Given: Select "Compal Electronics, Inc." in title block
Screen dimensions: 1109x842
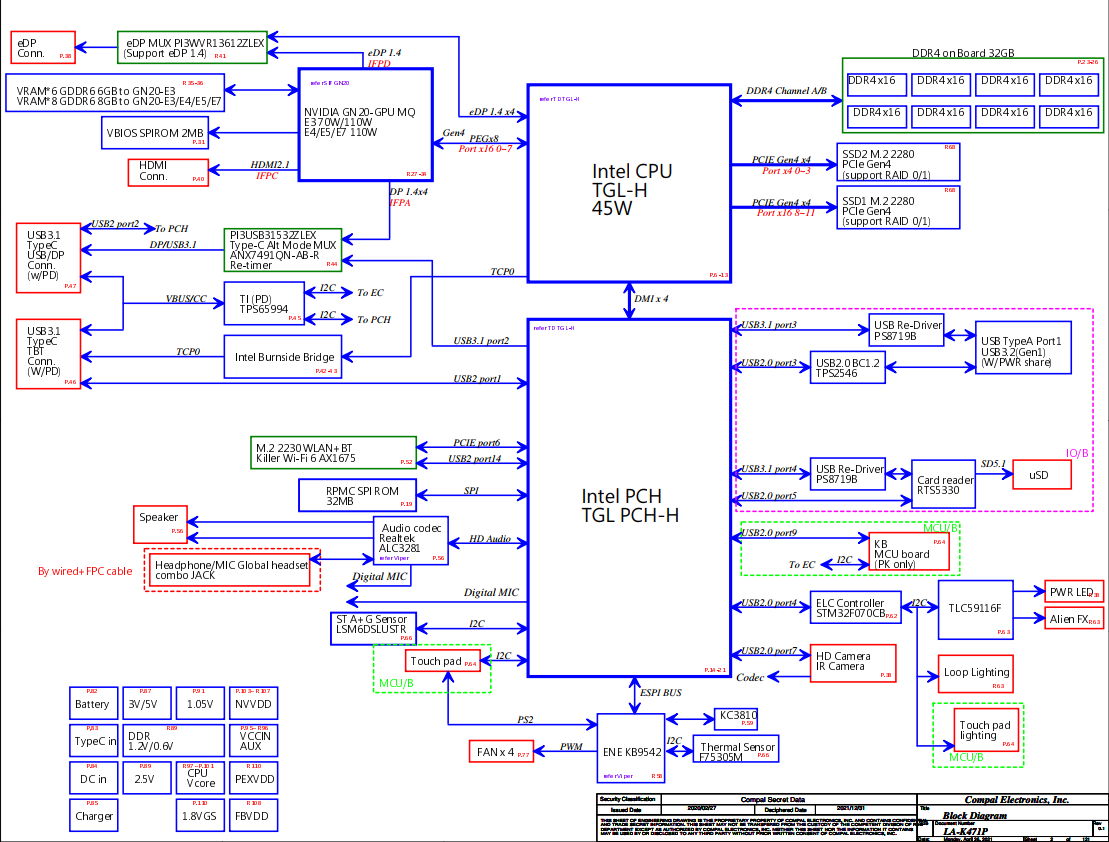Looking at the screenshot, I should [x=1016, y=800].
